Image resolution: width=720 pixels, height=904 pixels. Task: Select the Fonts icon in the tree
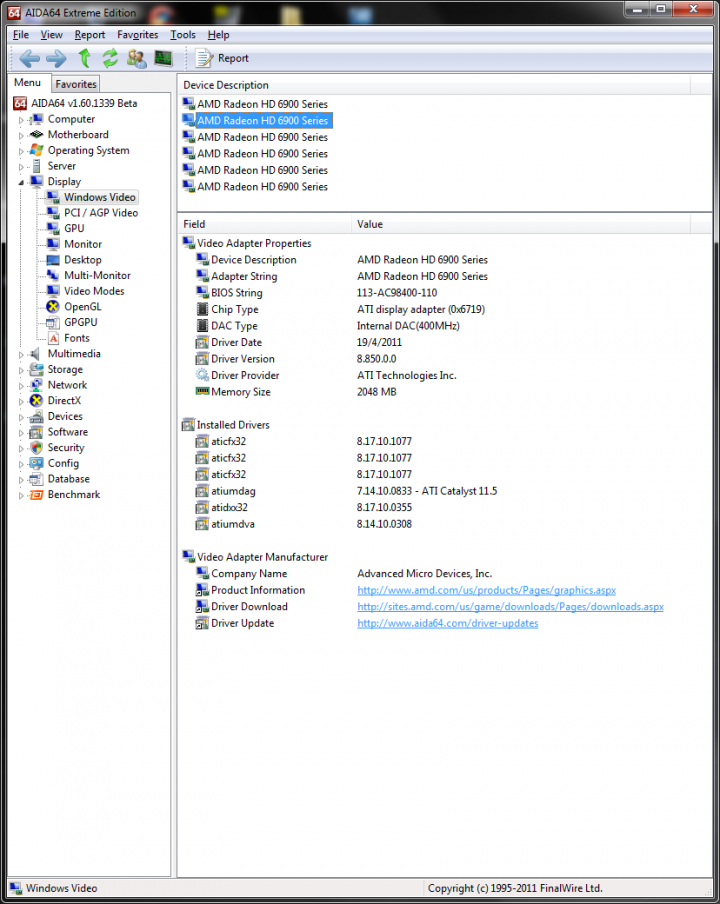[53, 338]
